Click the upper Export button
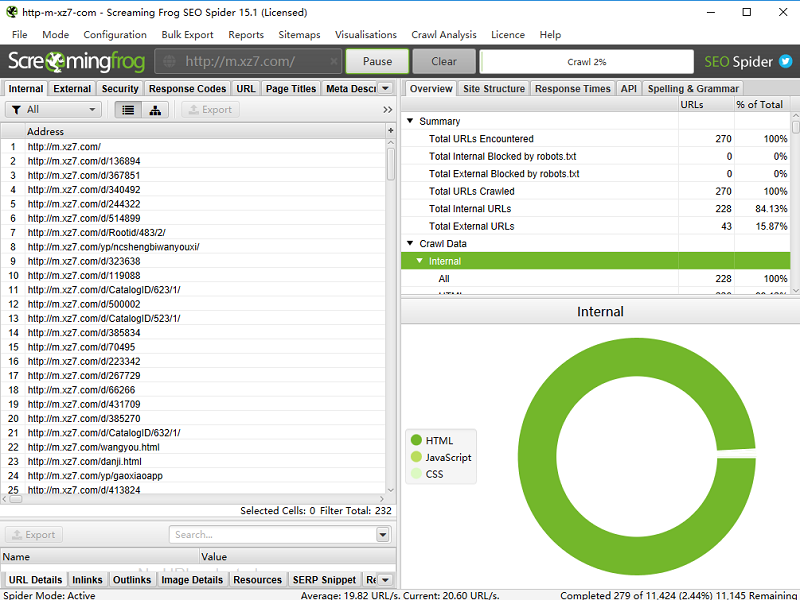 [x=210, y=110]
